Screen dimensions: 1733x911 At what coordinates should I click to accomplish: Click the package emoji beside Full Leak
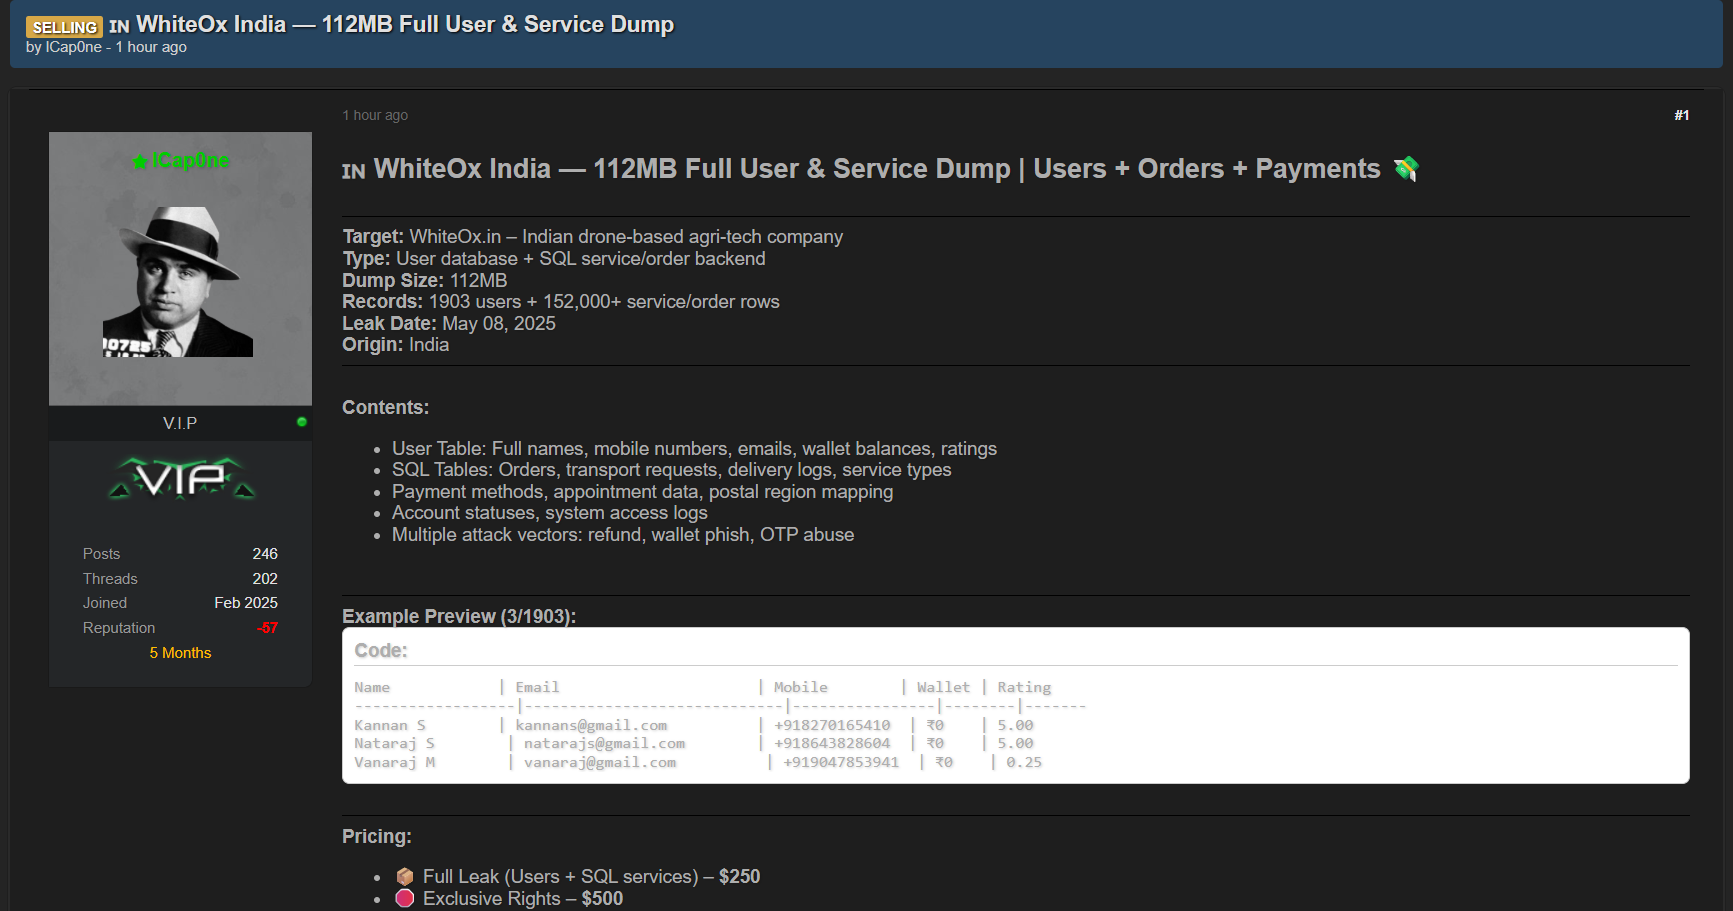point(405,877)
